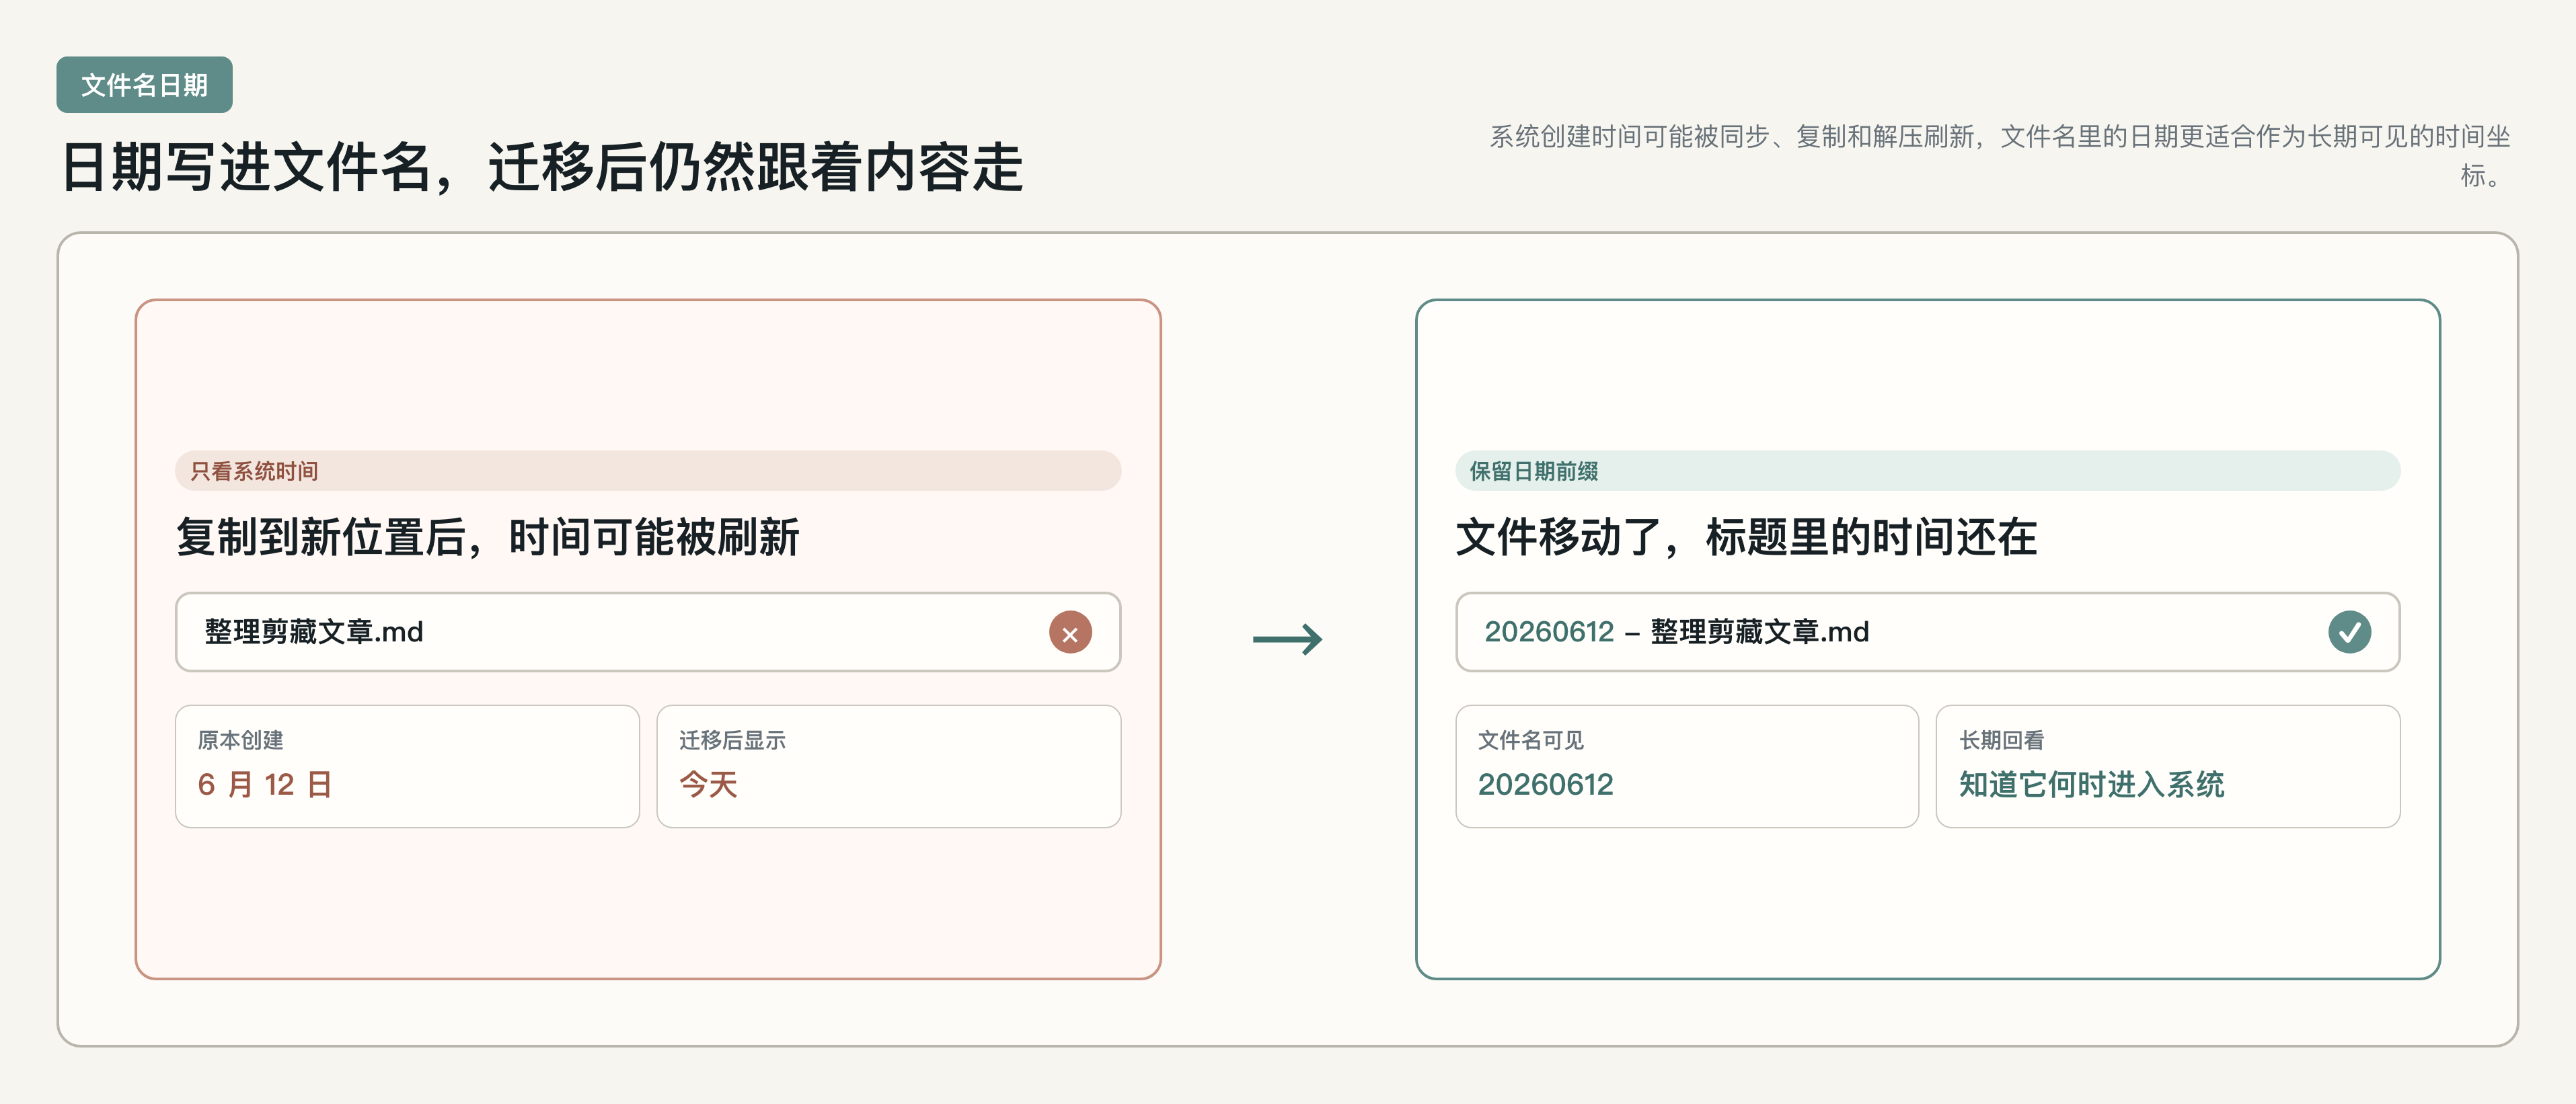The width and height of the screenshot is (2576, 1104).
Task: Click the green checkmark icon in filename field
Action: tap(2349, 632)
